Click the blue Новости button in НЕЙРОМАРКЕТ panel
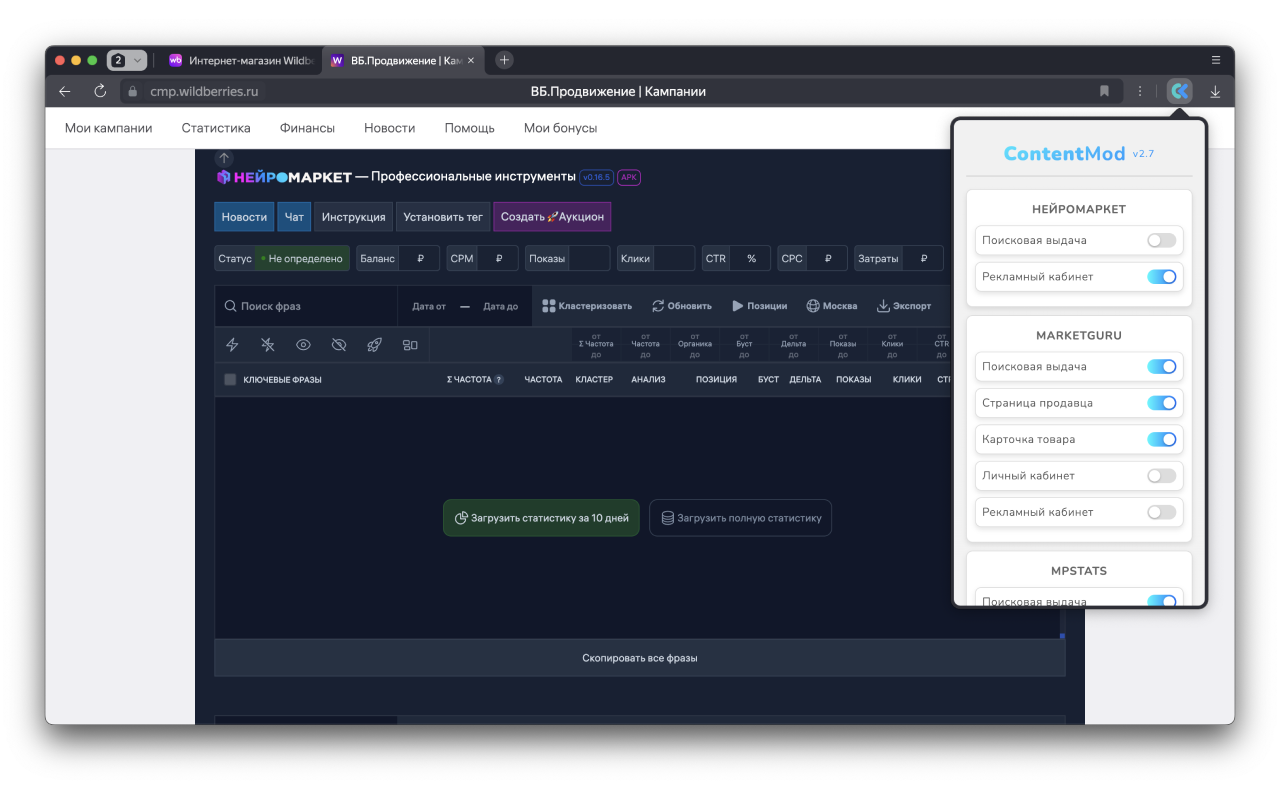The width and height of the screenshot is (1280, 800). pos(244,217)
